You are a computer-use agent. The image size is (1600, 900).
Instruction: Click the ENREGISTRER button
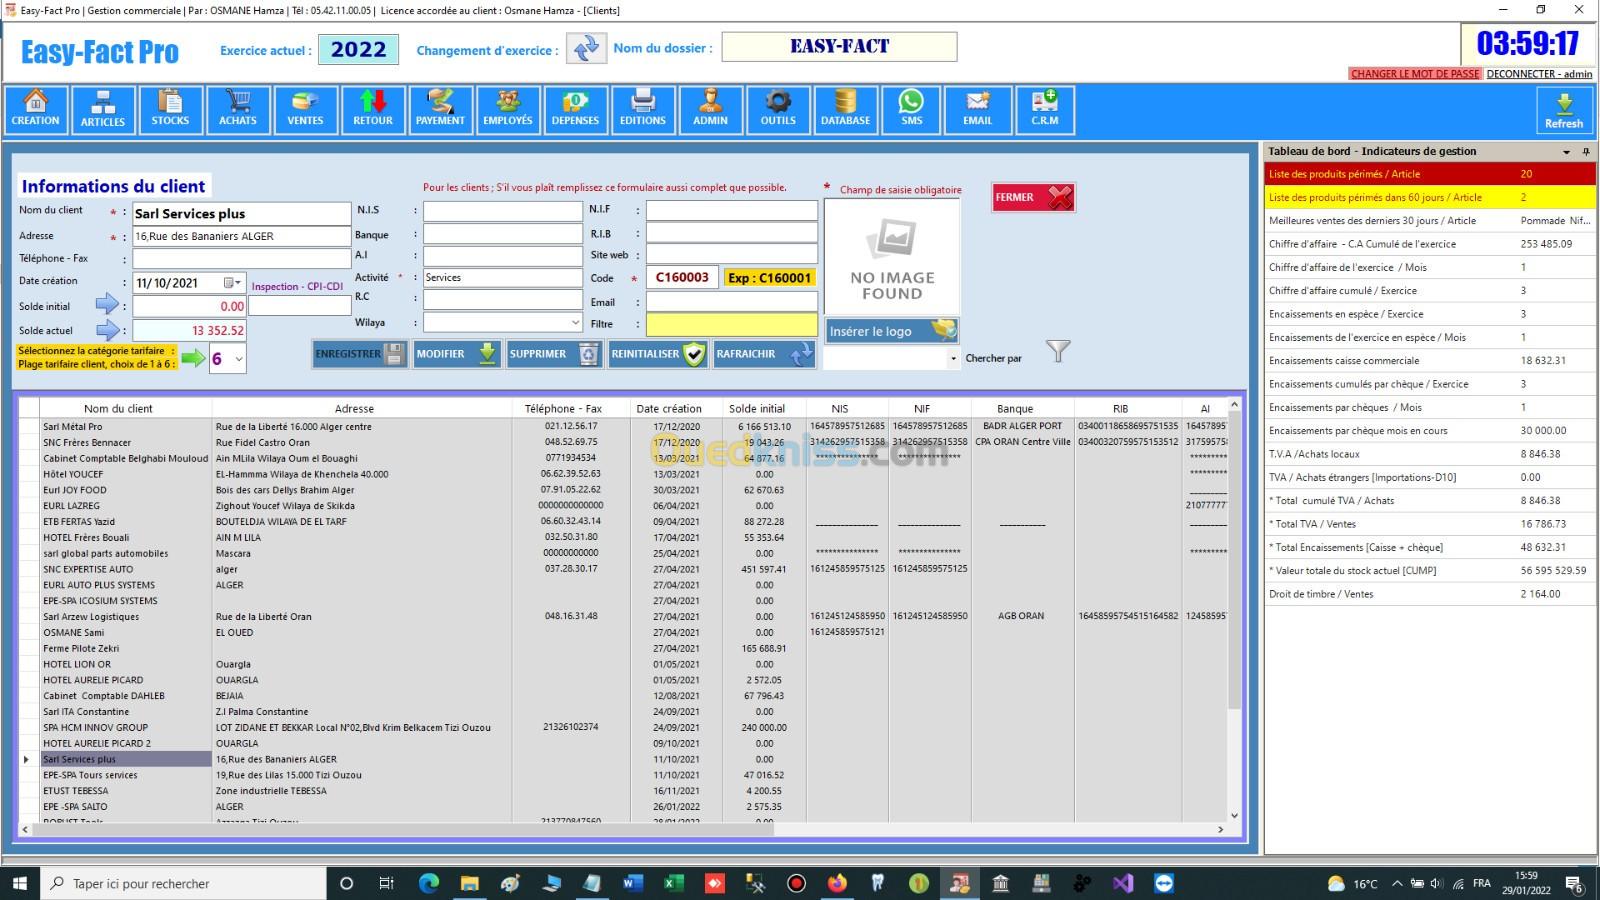click(359, 354)
